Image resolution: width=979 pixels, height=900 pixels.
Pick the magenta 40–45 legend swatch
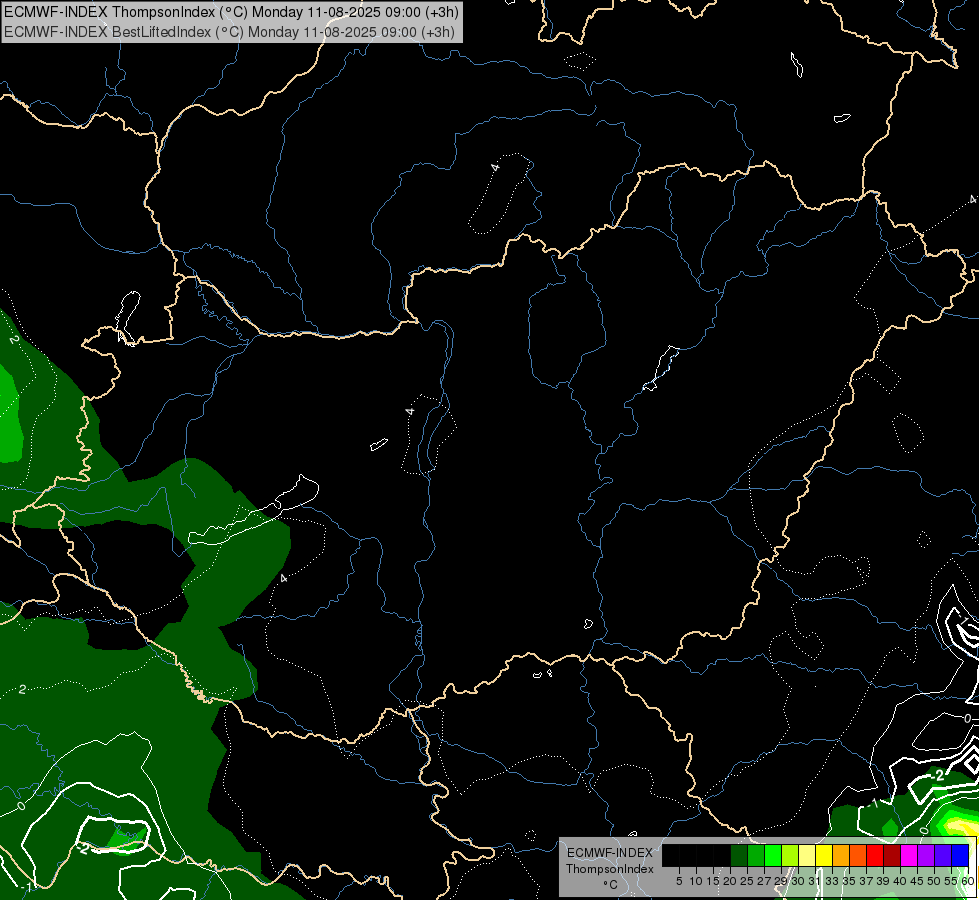909,856
